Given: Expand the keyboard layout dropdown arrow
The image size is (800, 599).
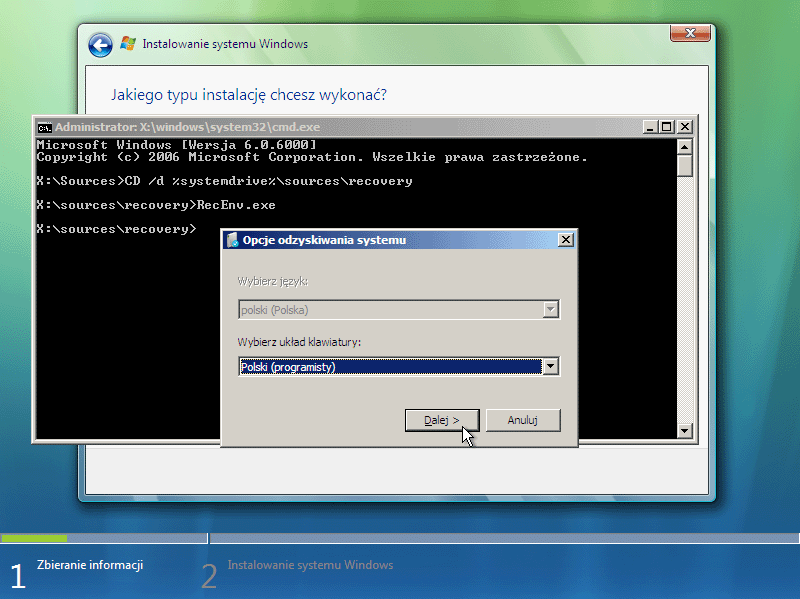Looking at the screenshot, I should [x=551, y=367].
